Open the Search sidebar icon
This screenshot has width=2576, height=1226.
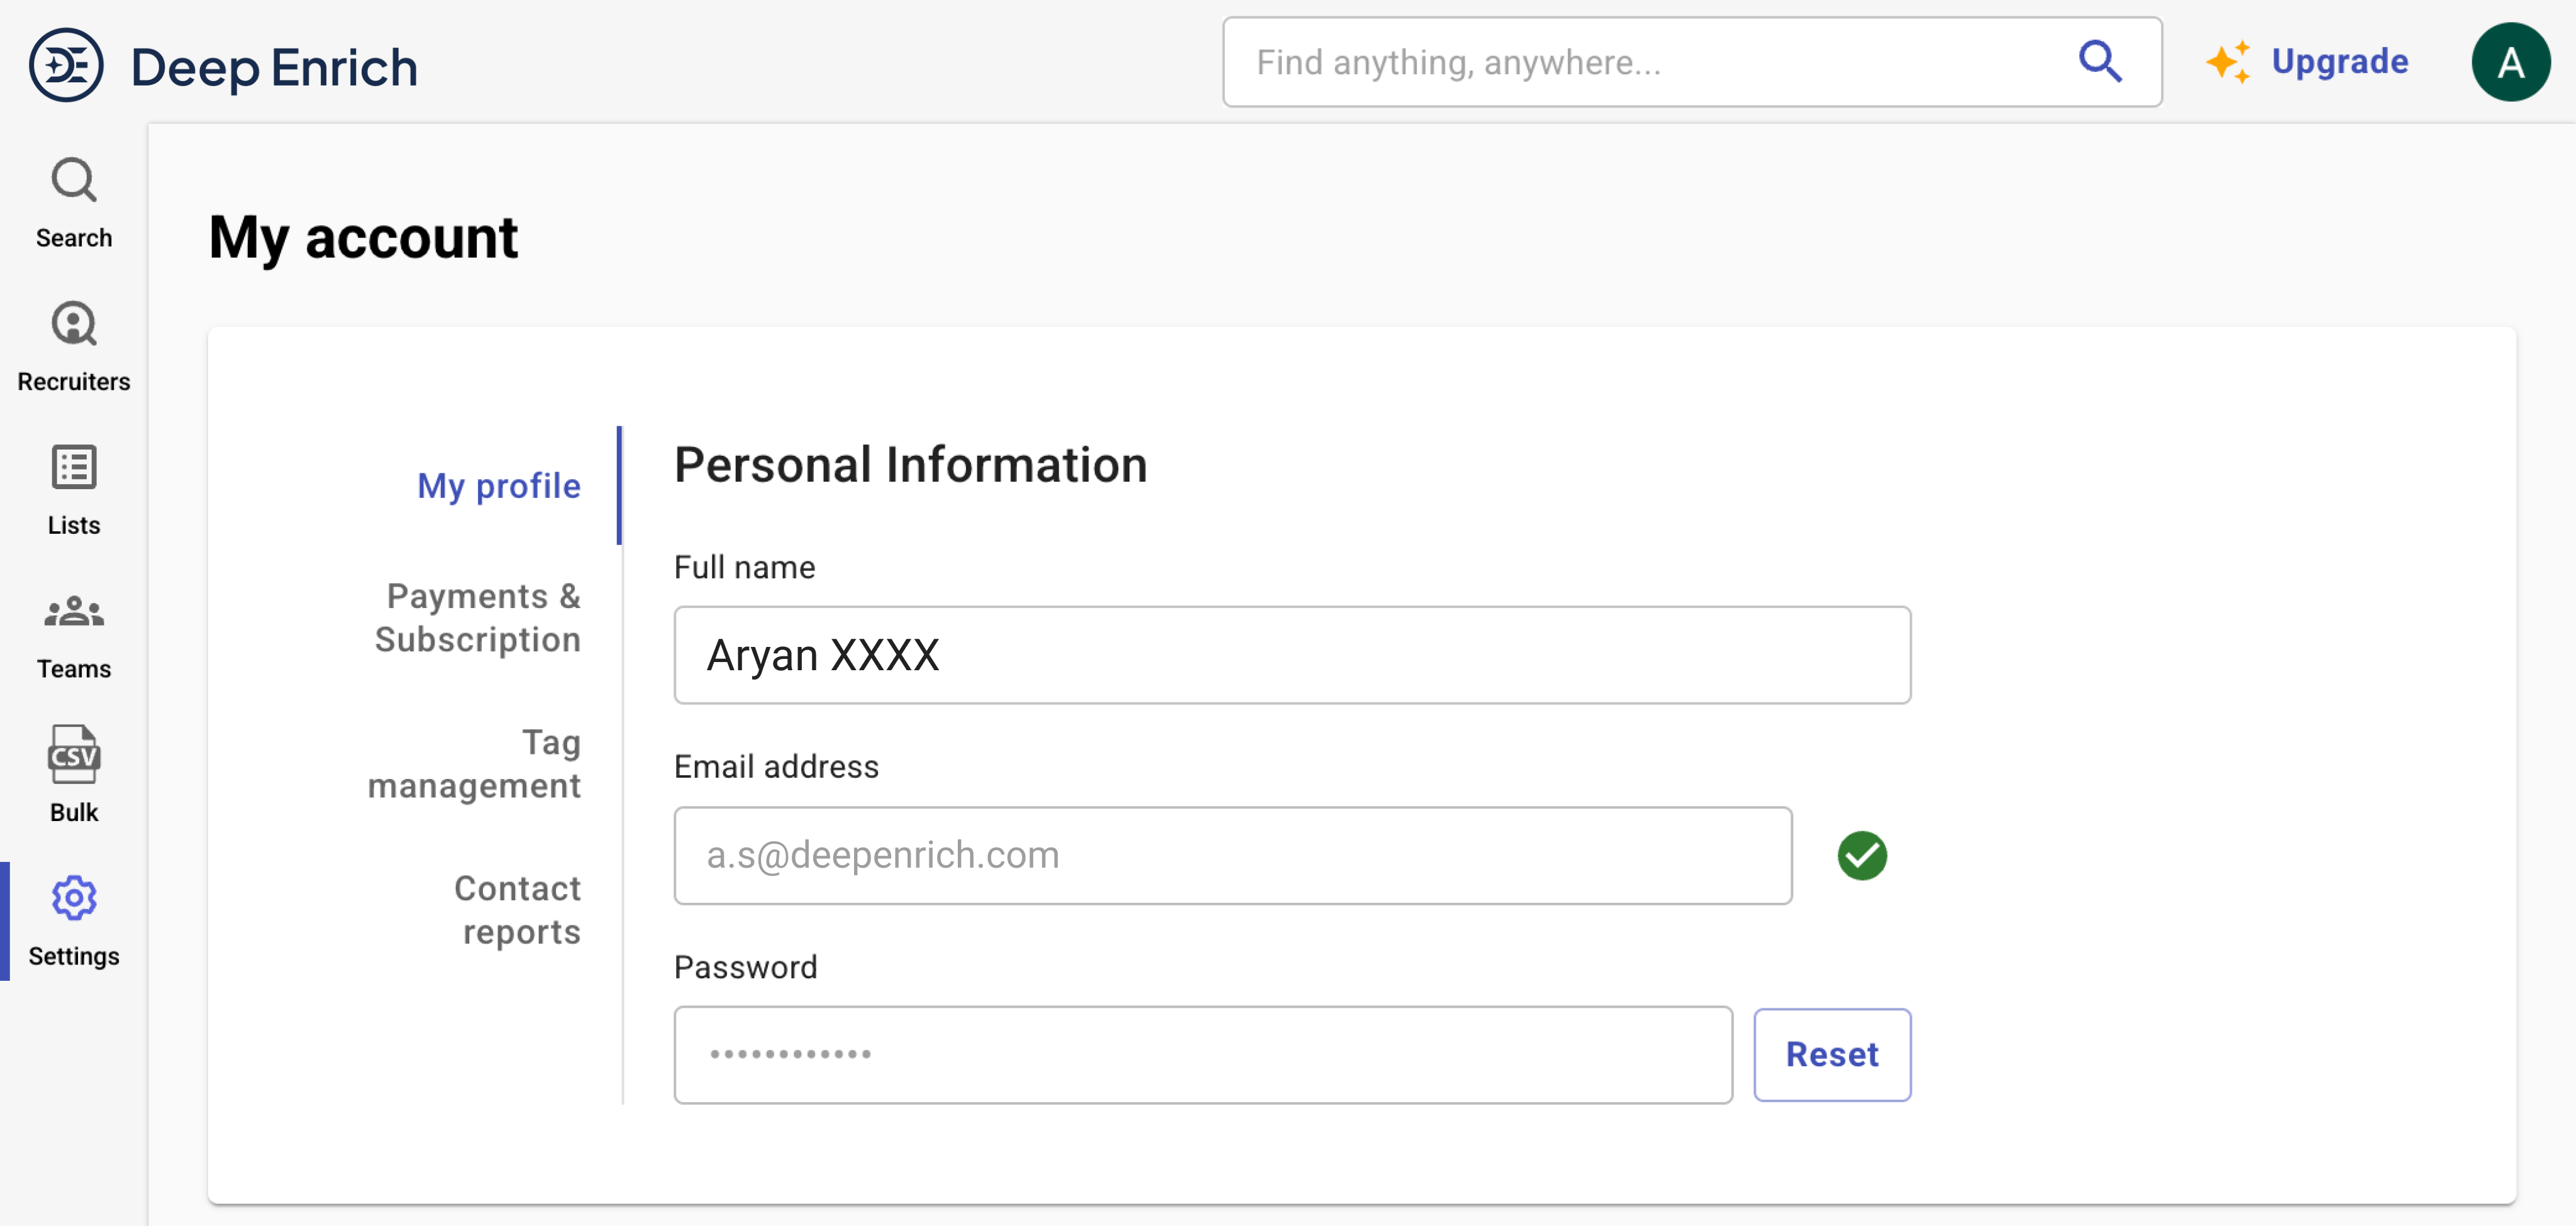click(x=74, y=182)
